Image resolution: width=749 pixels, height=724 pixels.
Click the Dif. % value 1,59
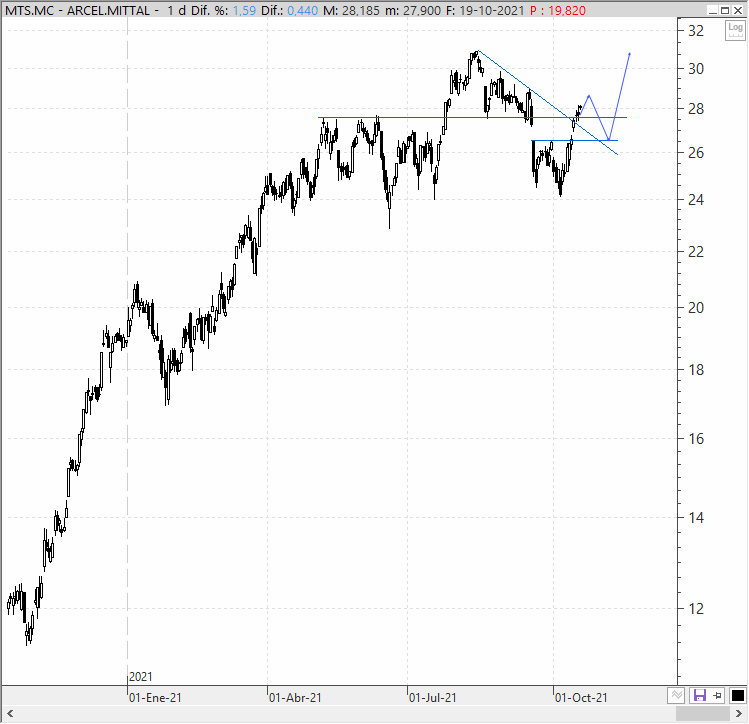[245, 11]
